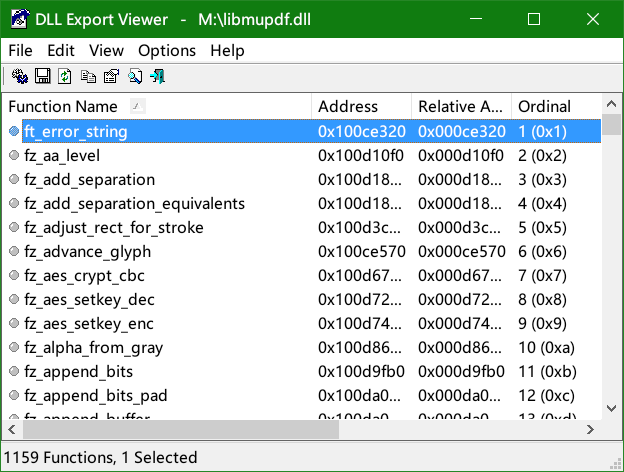
Task: Click the horizontal scrollbar thumb
Action: point(181,429)
